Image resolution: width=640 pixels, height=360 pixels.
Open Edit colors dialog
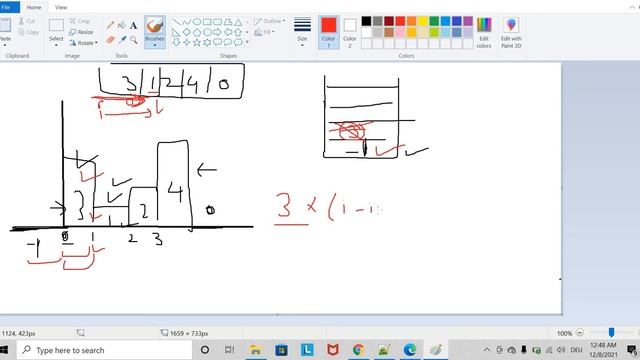click(x=484, y=33)
